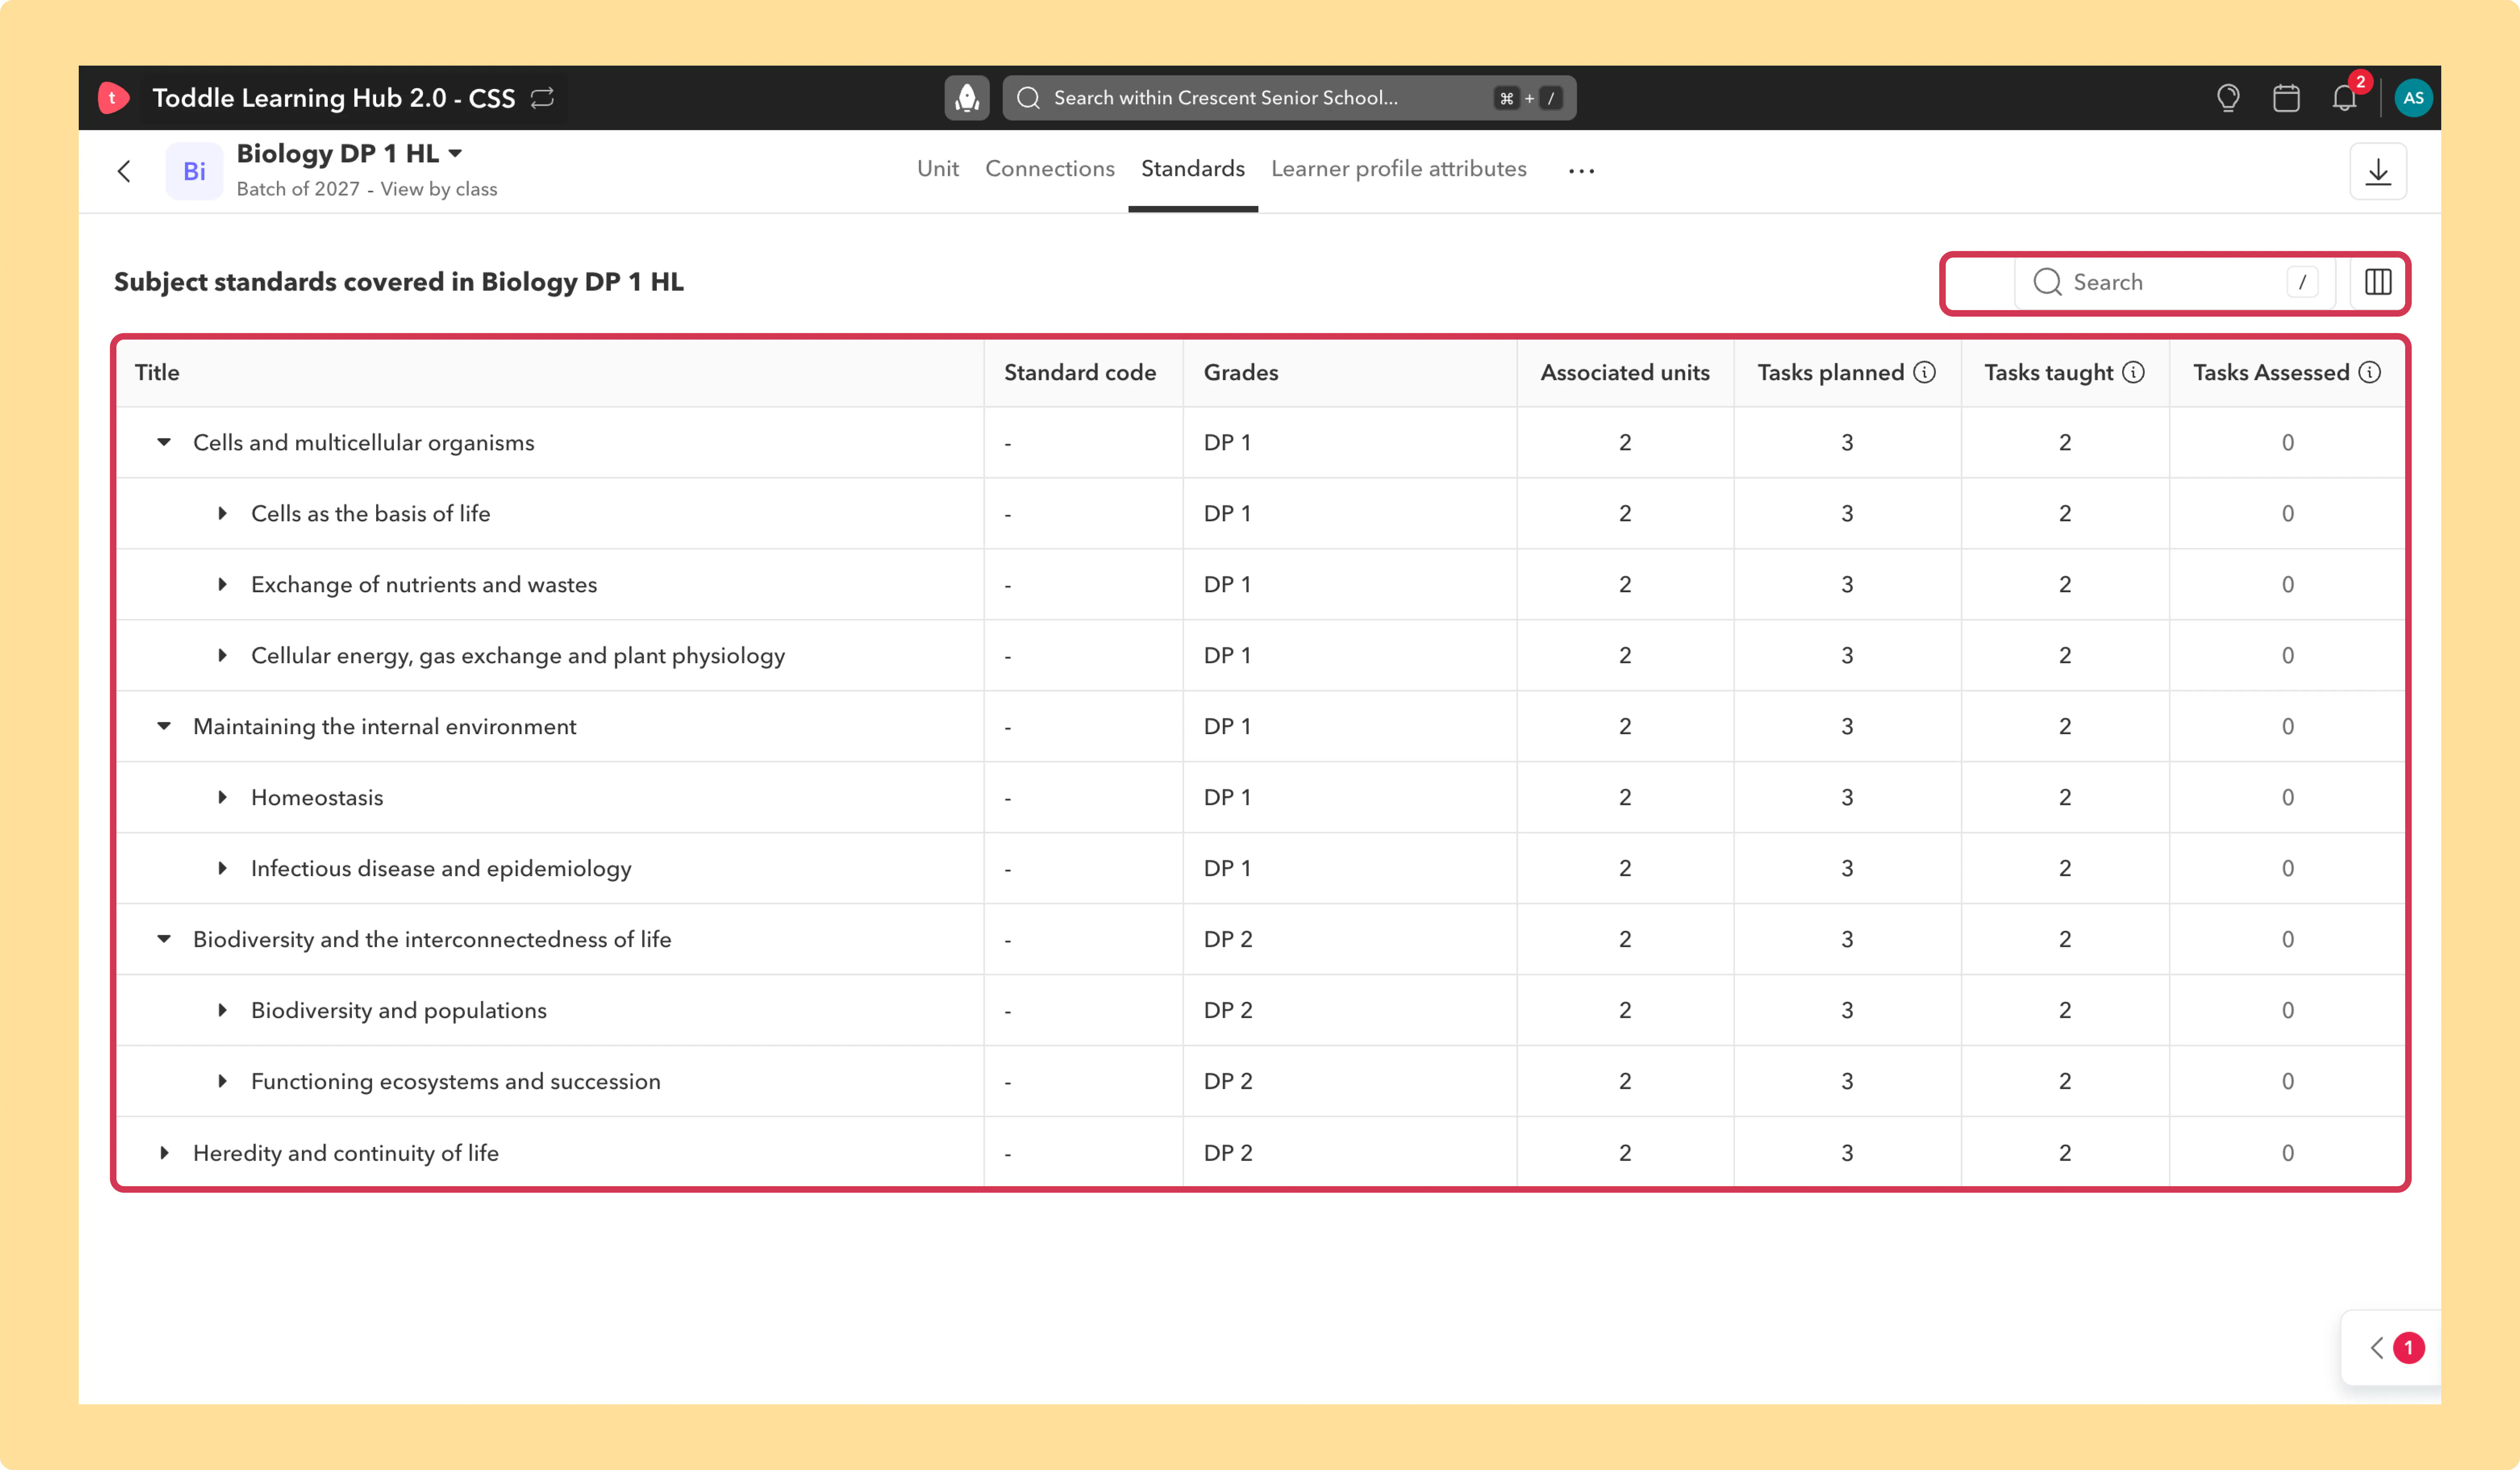Click DP 1 grade for Exchange of nutrients
Image resolution: width=2520 pixels, height=1470 pixels.
tap(1227, 584)
